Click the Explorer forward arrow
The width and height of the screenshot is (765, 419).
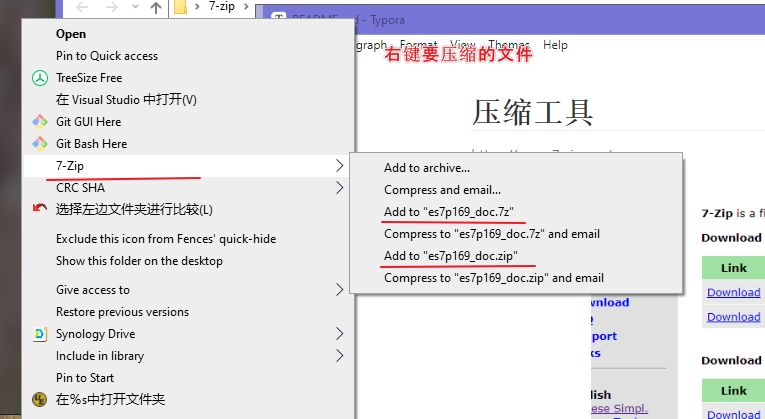(x=112, y=7)
